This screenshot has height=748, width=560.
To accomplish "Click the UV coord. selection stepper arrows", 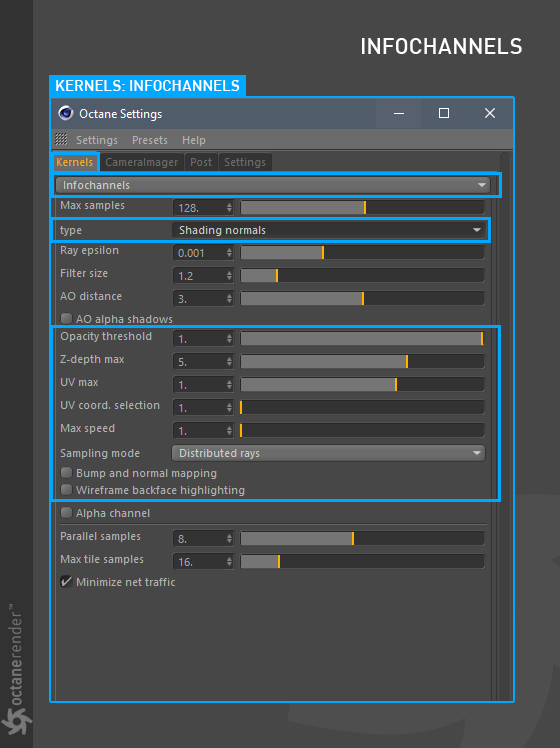I will pos(229,407).
